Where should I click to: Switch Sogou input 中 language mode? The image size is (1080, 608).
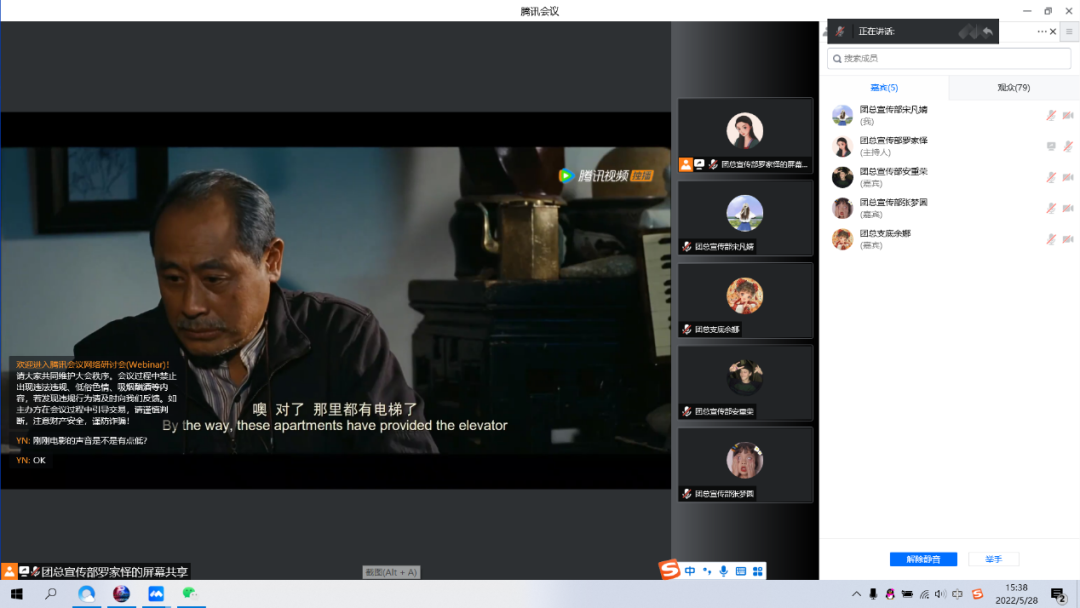tap(690, 571)
